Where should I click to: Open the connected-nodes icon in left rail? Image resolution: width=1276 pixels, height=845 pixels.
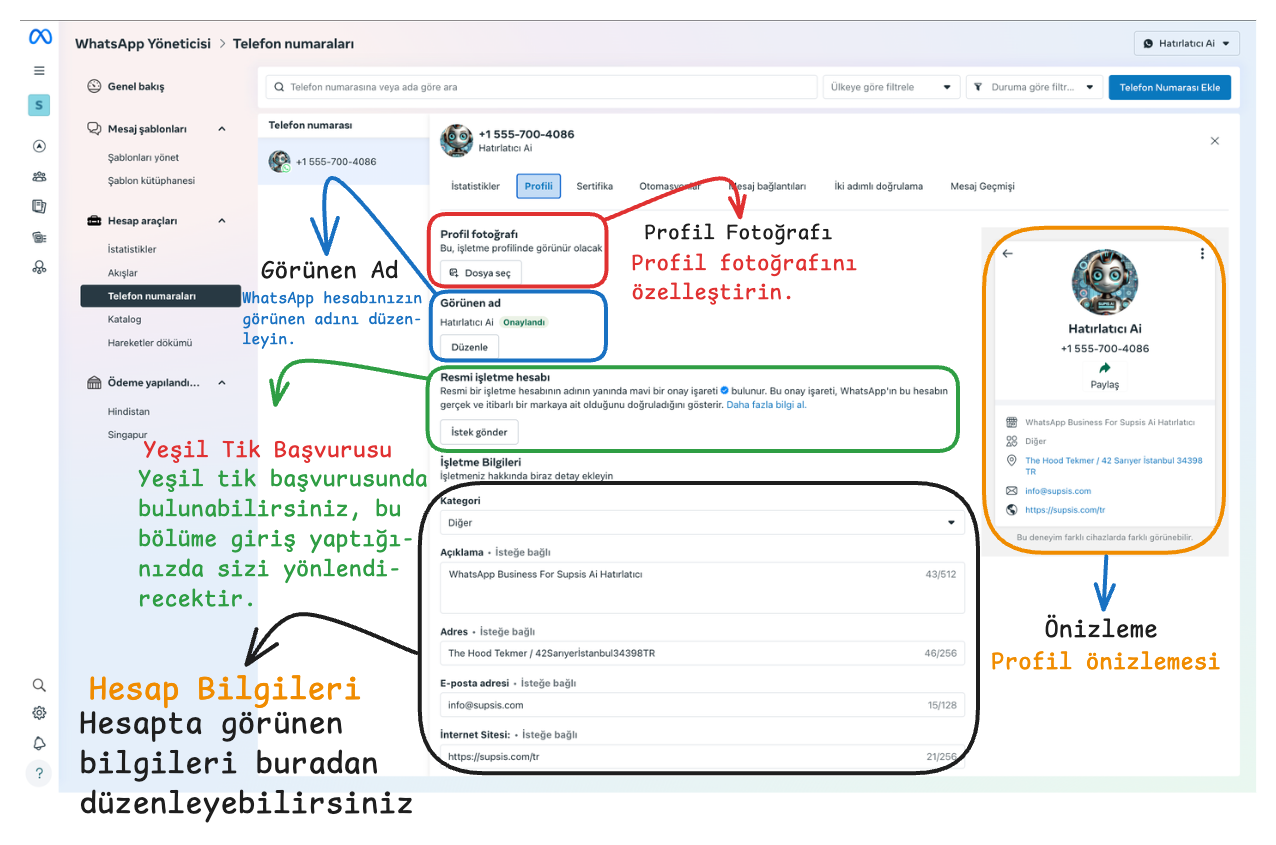tap(39, 267)
